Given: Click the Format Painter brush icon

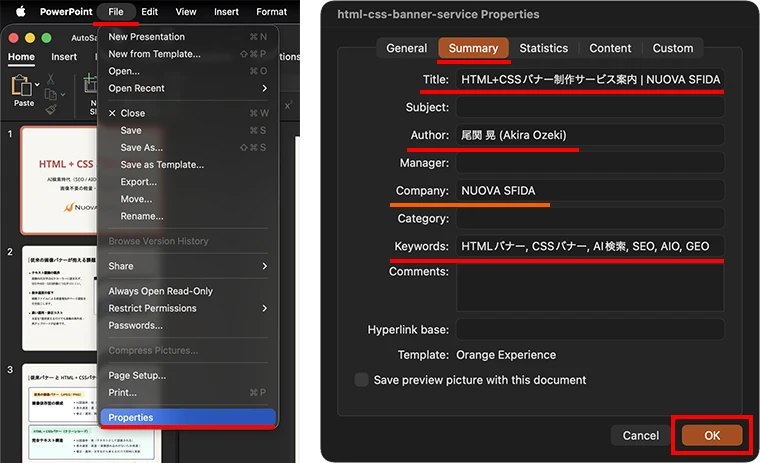Looking at the screenshot, I should click(50, 110).
